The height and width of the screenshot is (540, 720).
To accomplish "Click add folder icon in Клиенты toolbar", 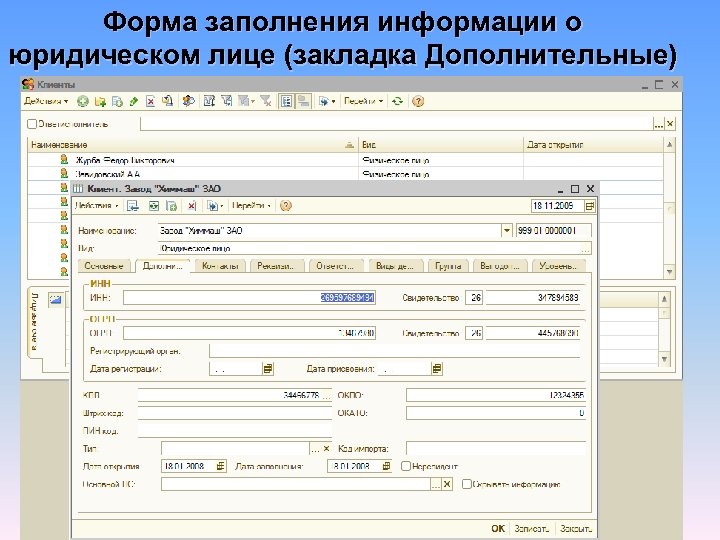I will [100, 101].
